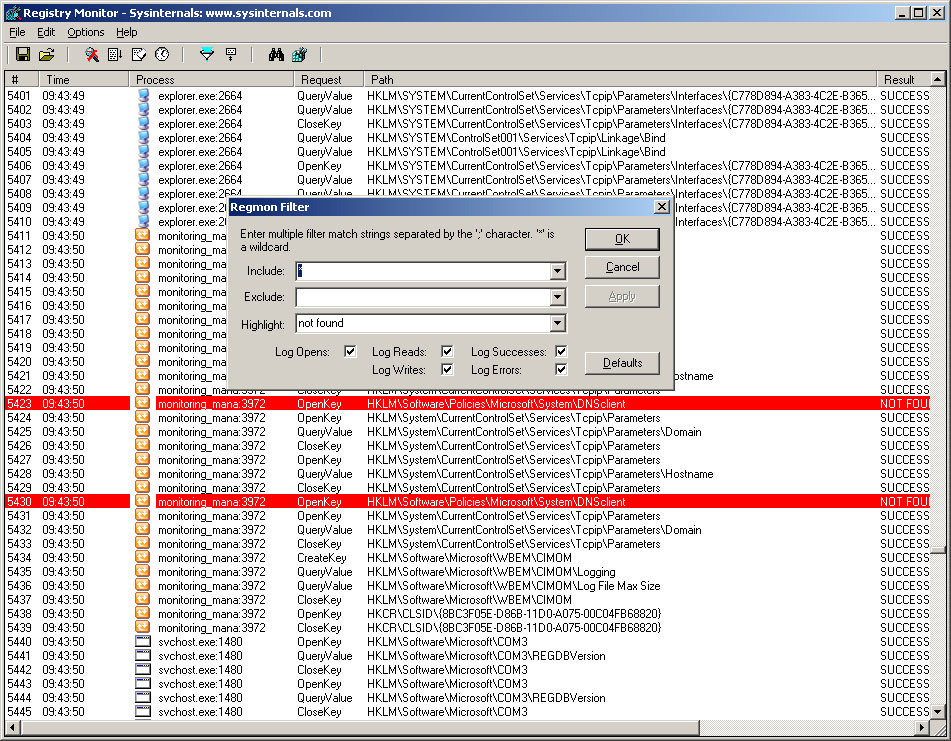951x741 pixels.
Task: Click Cancel in the Regmon Filter dialog
Action: [622, 267]
